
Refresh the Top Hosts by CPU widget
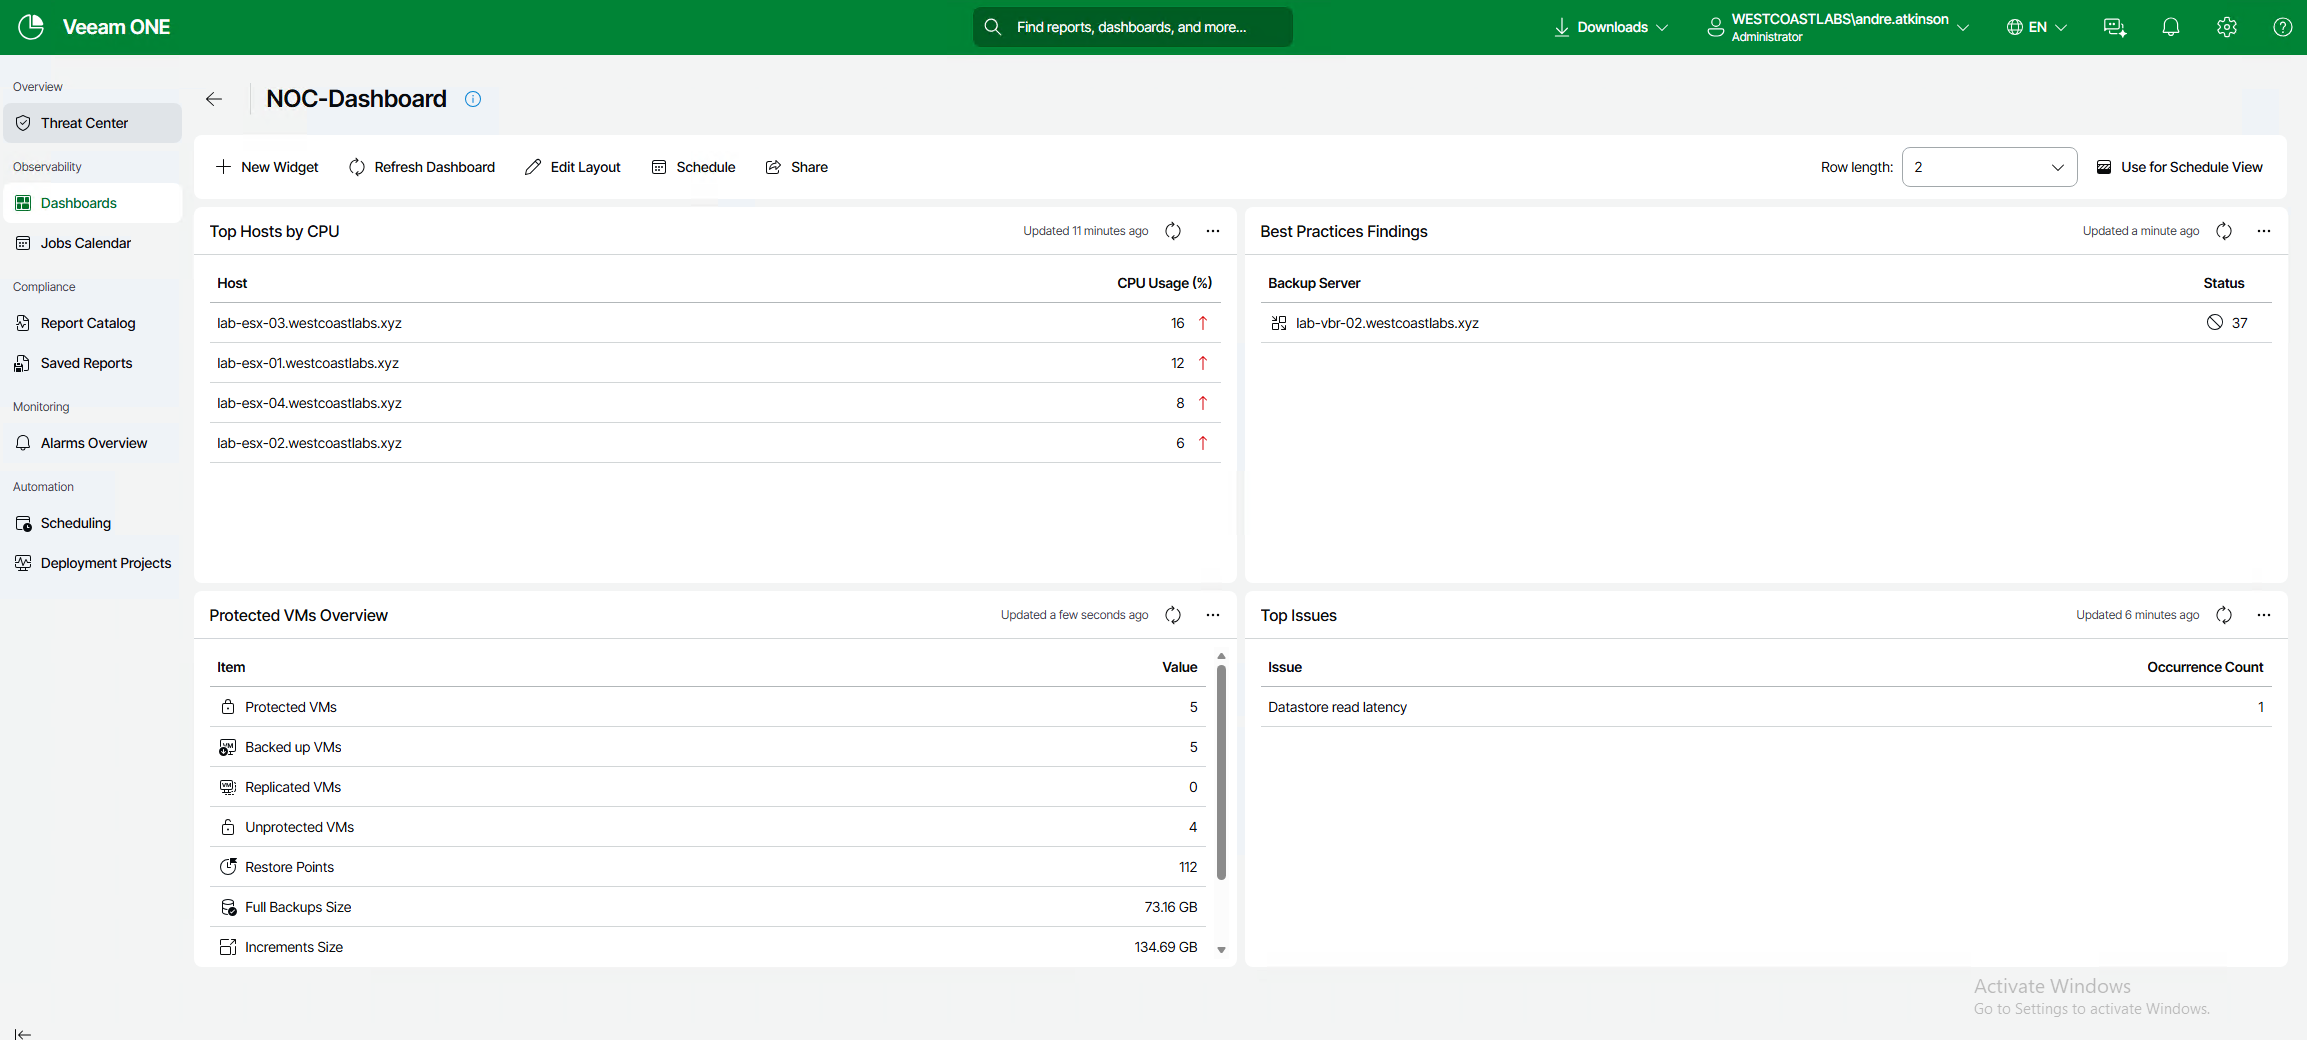pos(1173,231)
